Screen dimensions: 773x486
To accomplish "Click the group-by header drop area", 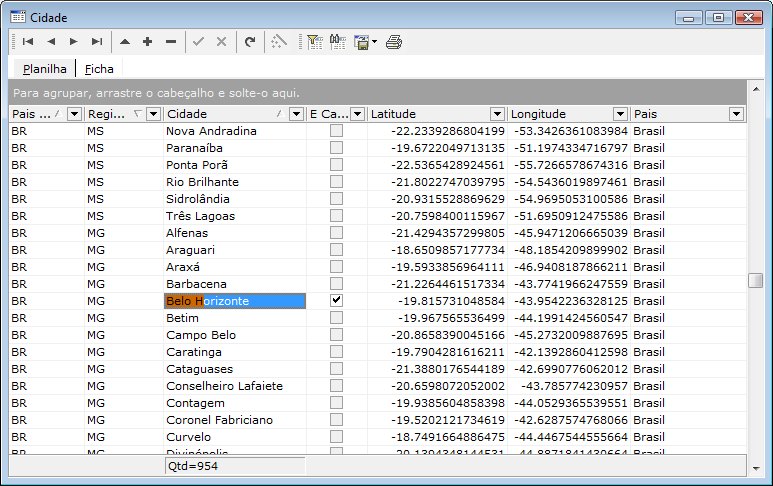I will (x=377, y=93).
